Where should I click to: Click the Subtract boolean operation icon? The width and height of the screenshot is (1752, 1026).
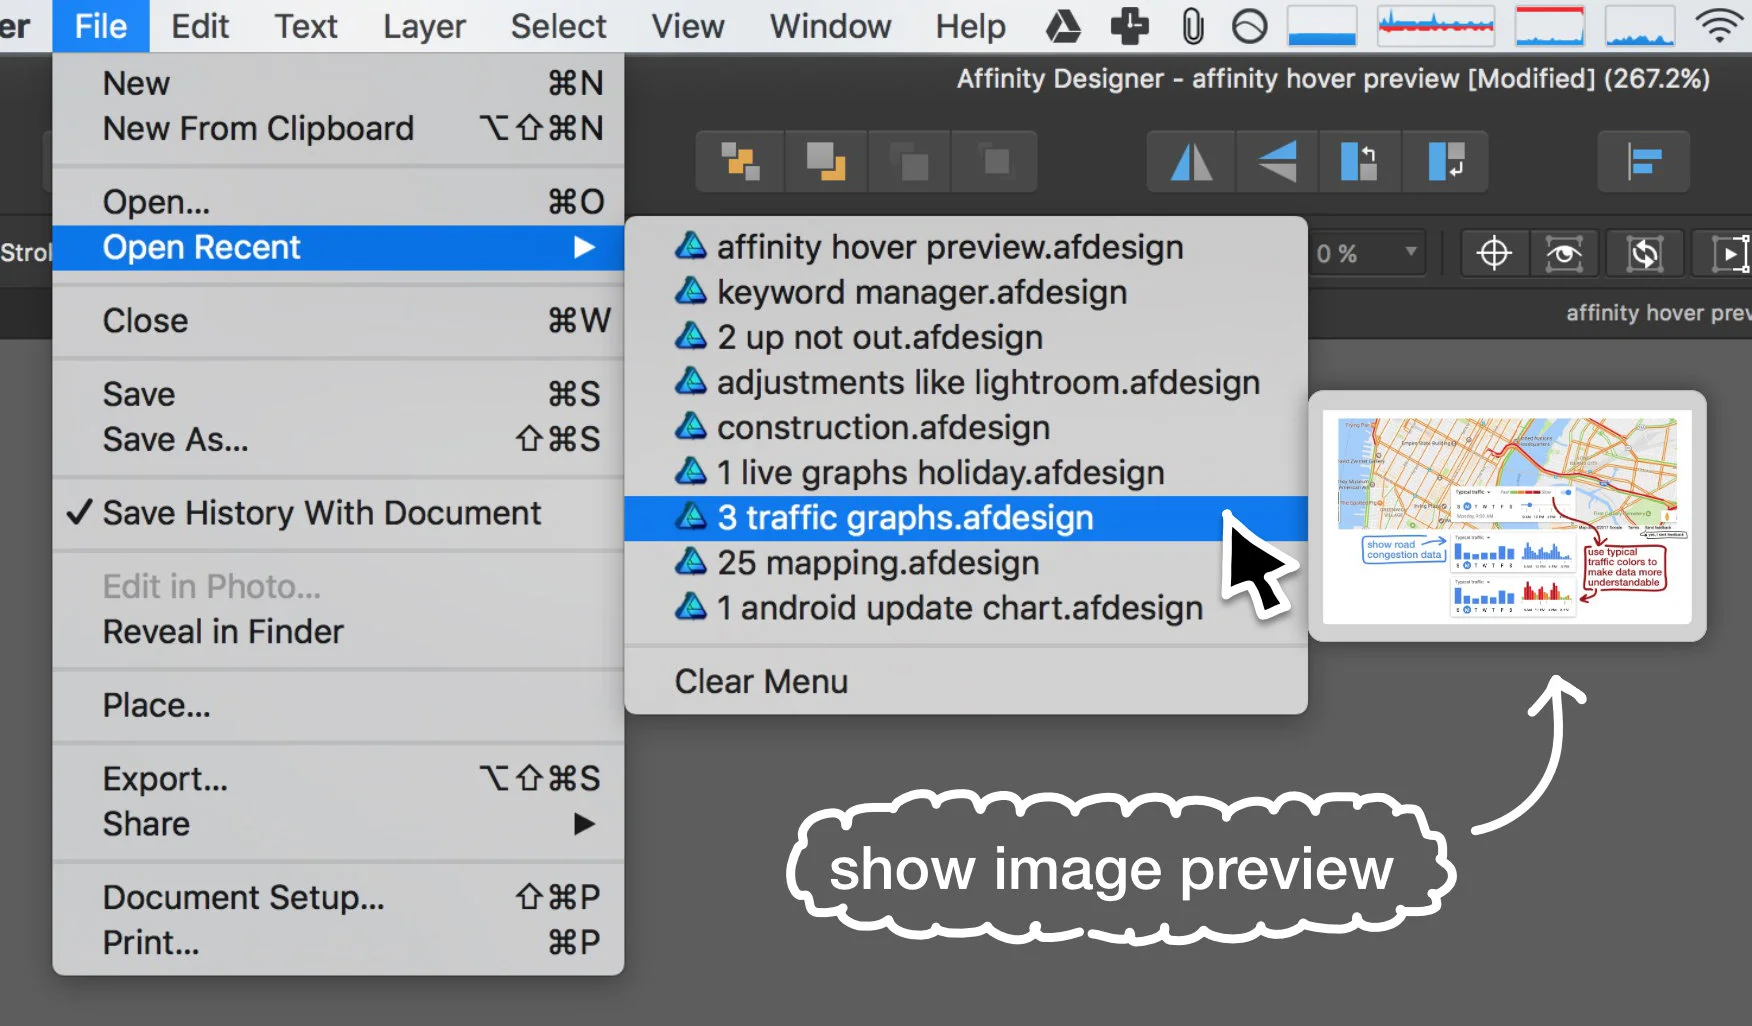(x=825, y=161)
